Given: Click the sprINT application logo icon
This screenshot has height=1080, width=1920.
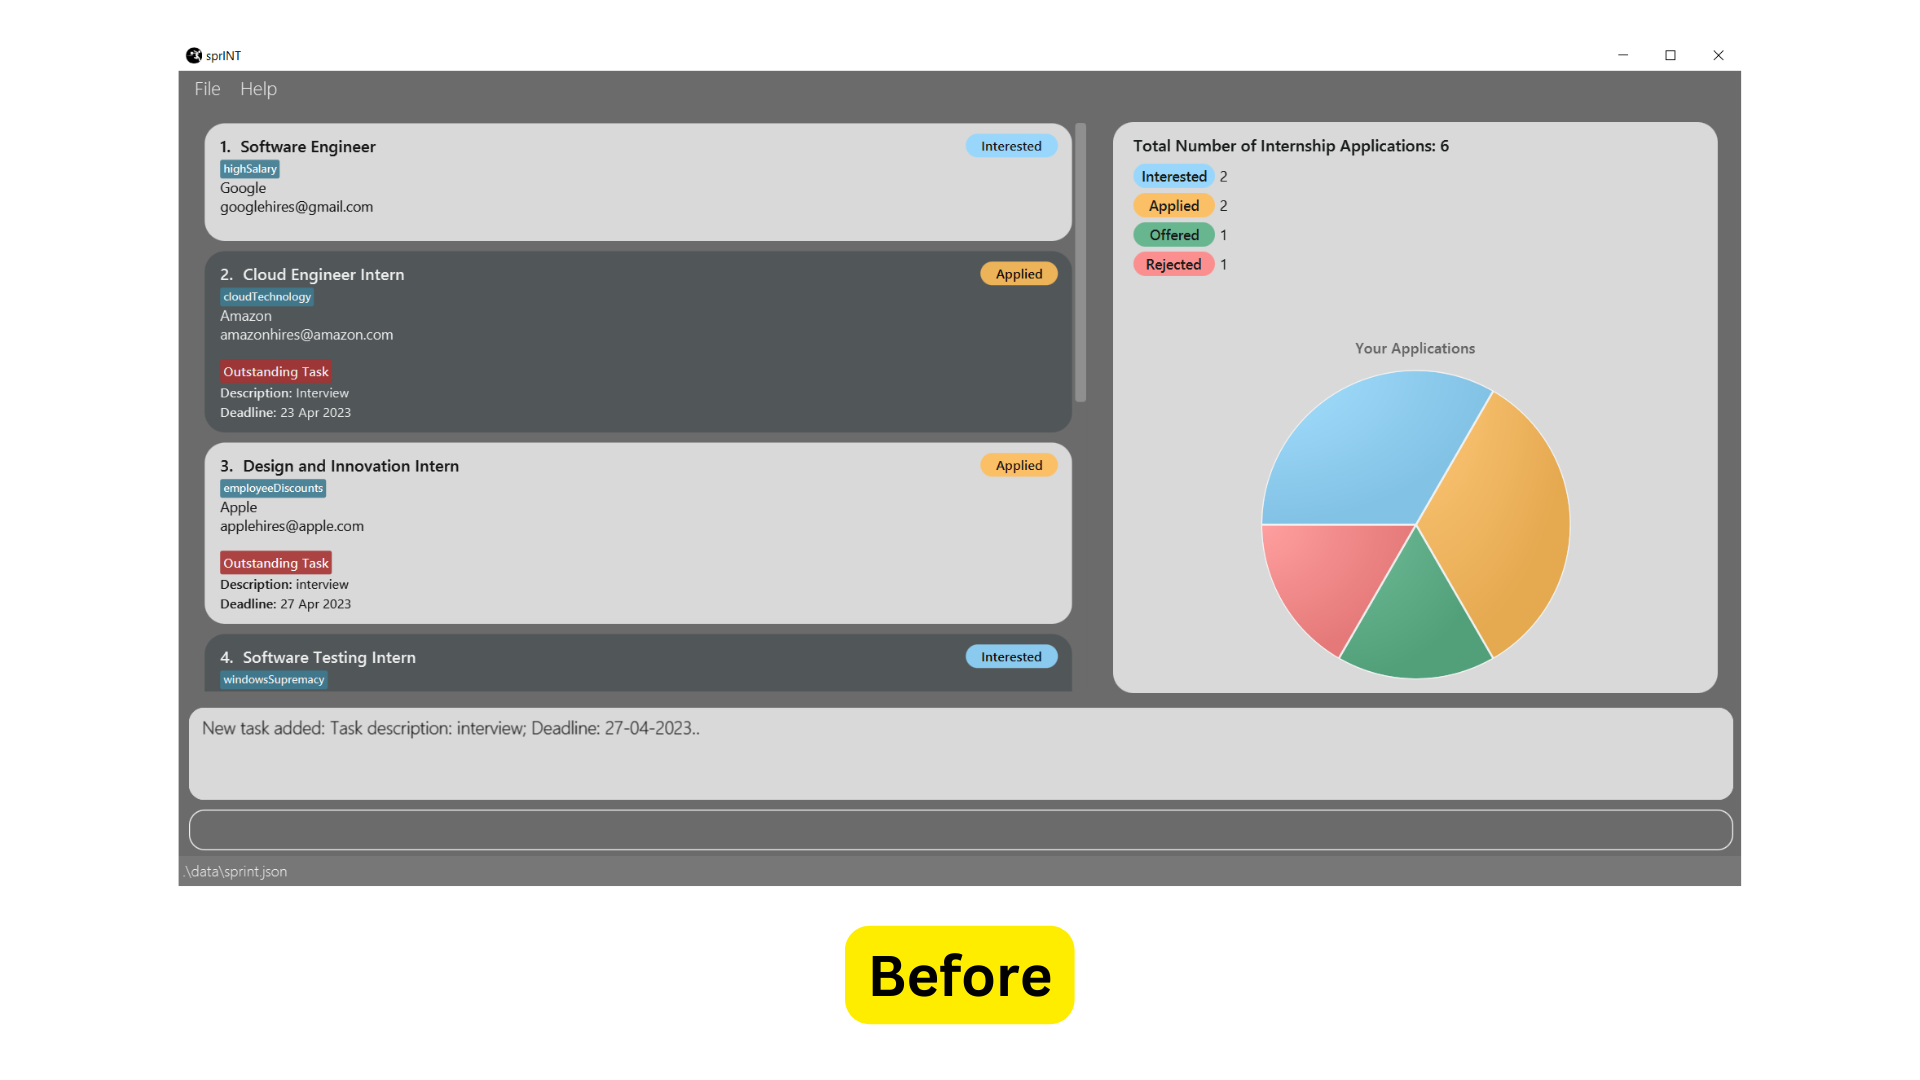Looking at the screenshot, I should point(195,55).
